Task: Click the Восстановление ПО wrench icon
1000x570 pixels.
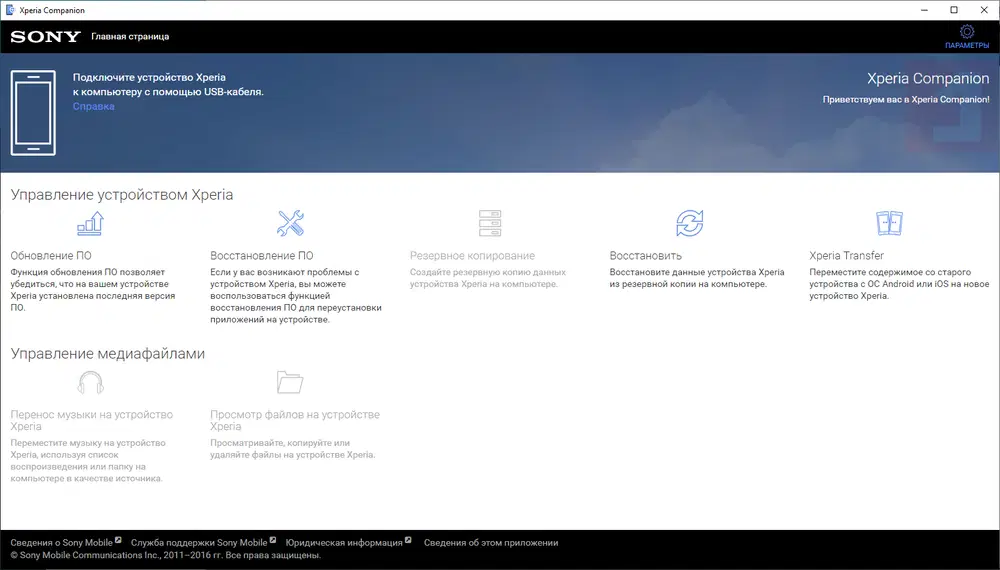Action: pos(290,223)
